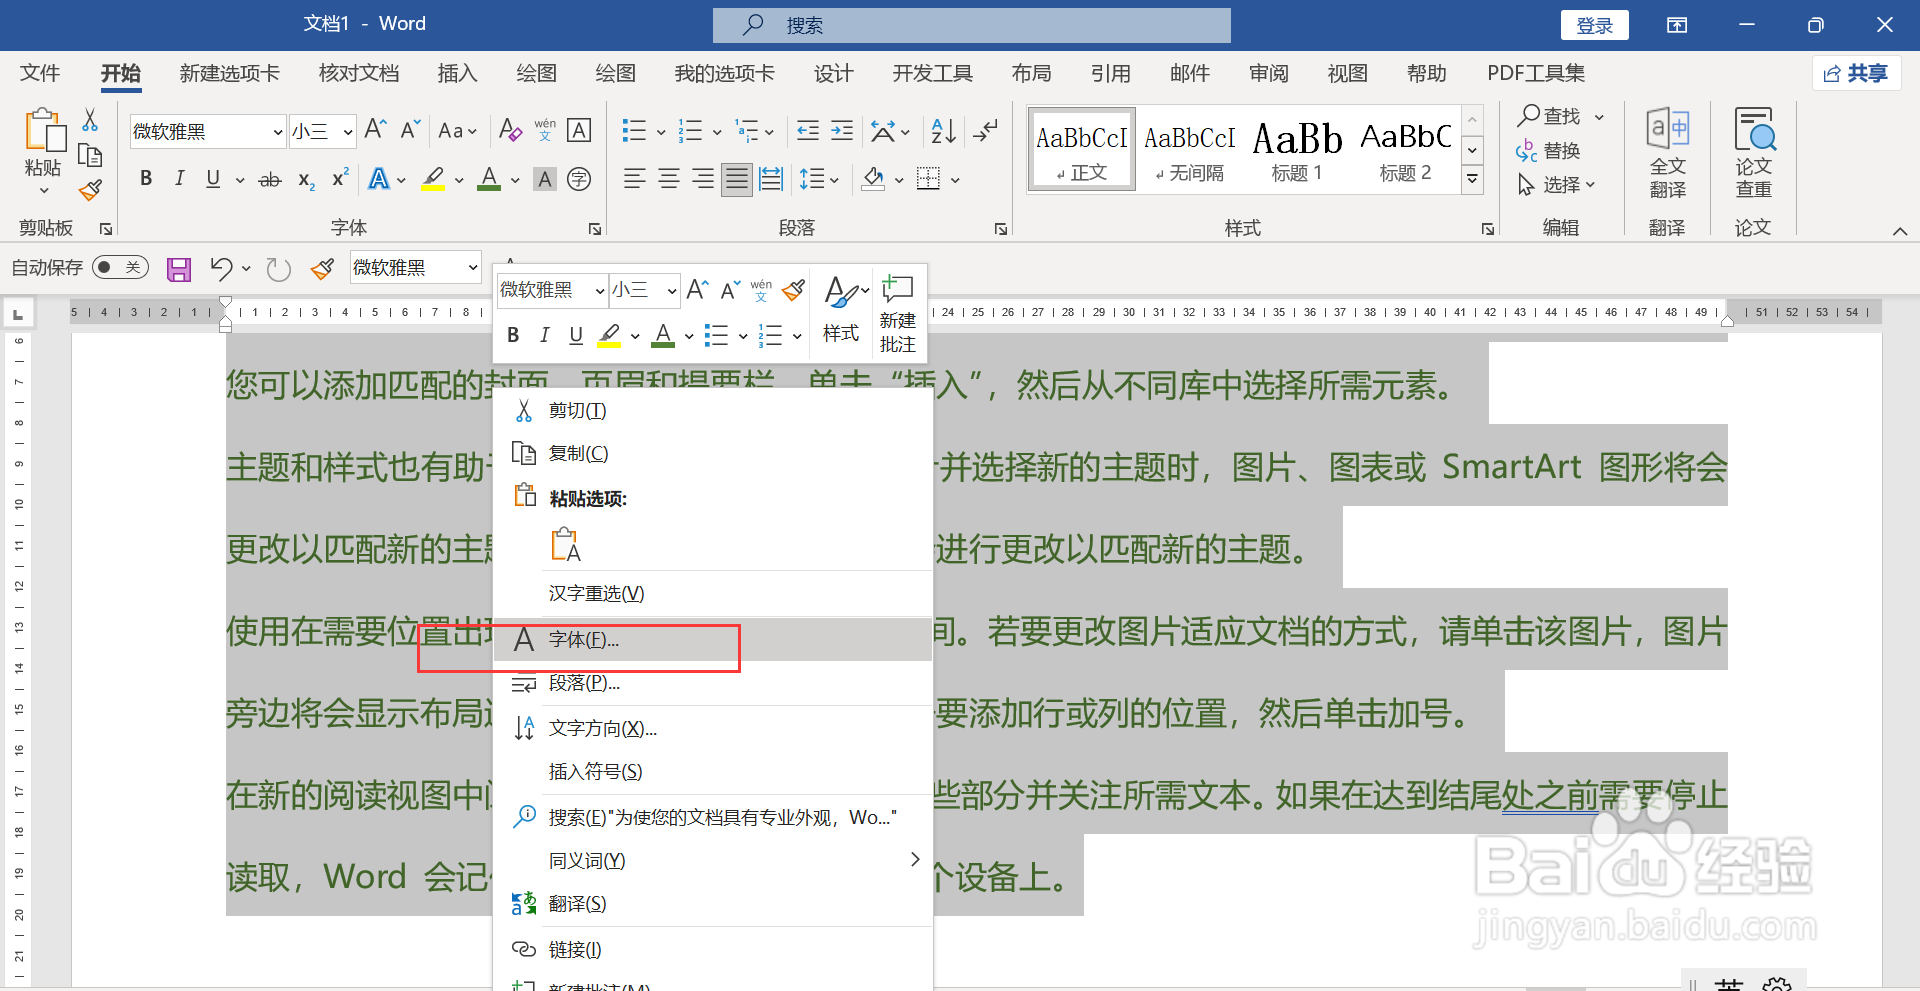Open the 文件 tab

click(40, 73)
